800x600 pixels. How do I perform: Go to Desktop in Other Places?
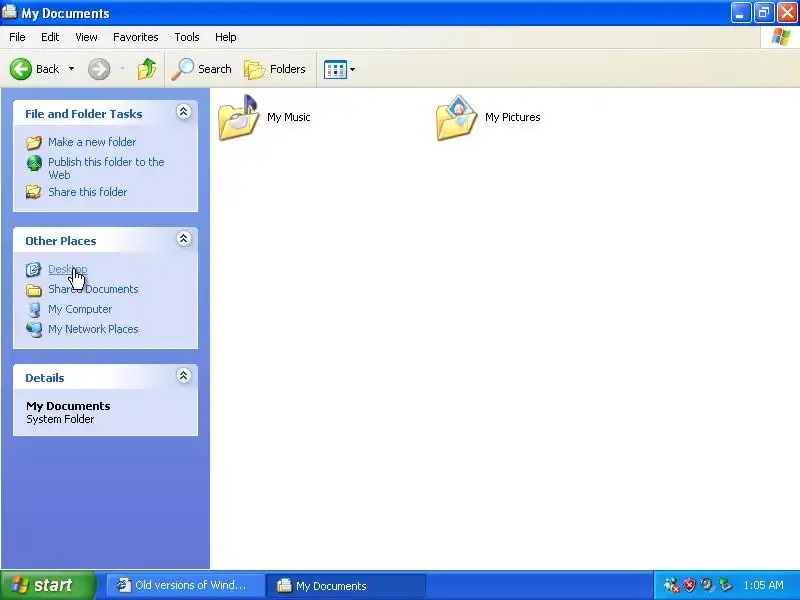click(68, 269)
